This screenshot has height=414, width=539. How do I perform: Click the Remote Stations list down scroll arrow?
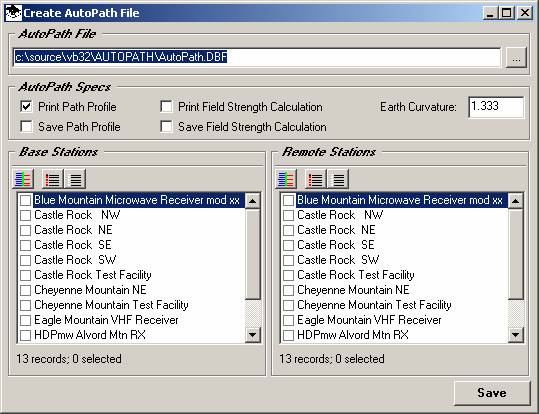pyautogui.click(x=516, y=335)
